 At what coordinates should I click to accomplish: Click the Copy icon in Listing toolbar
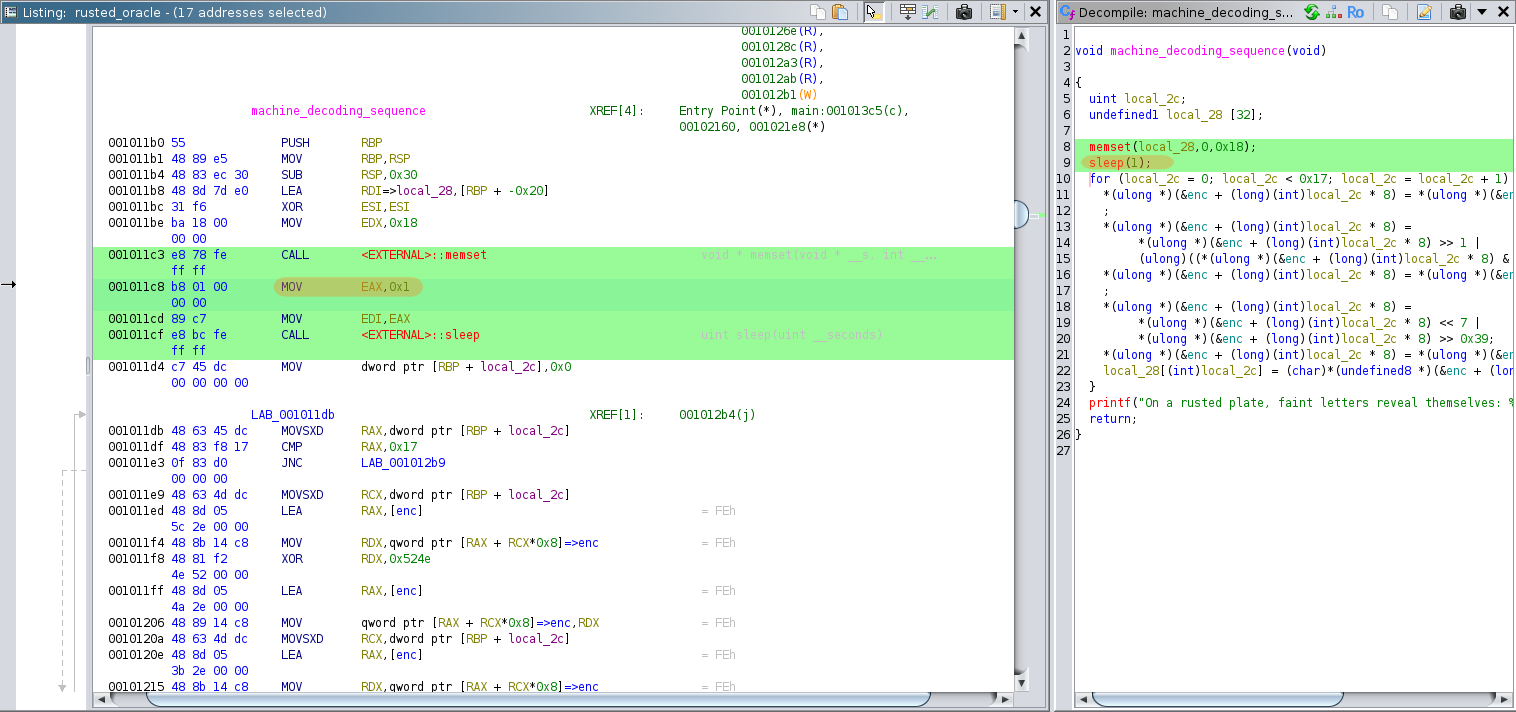point(818,12)
